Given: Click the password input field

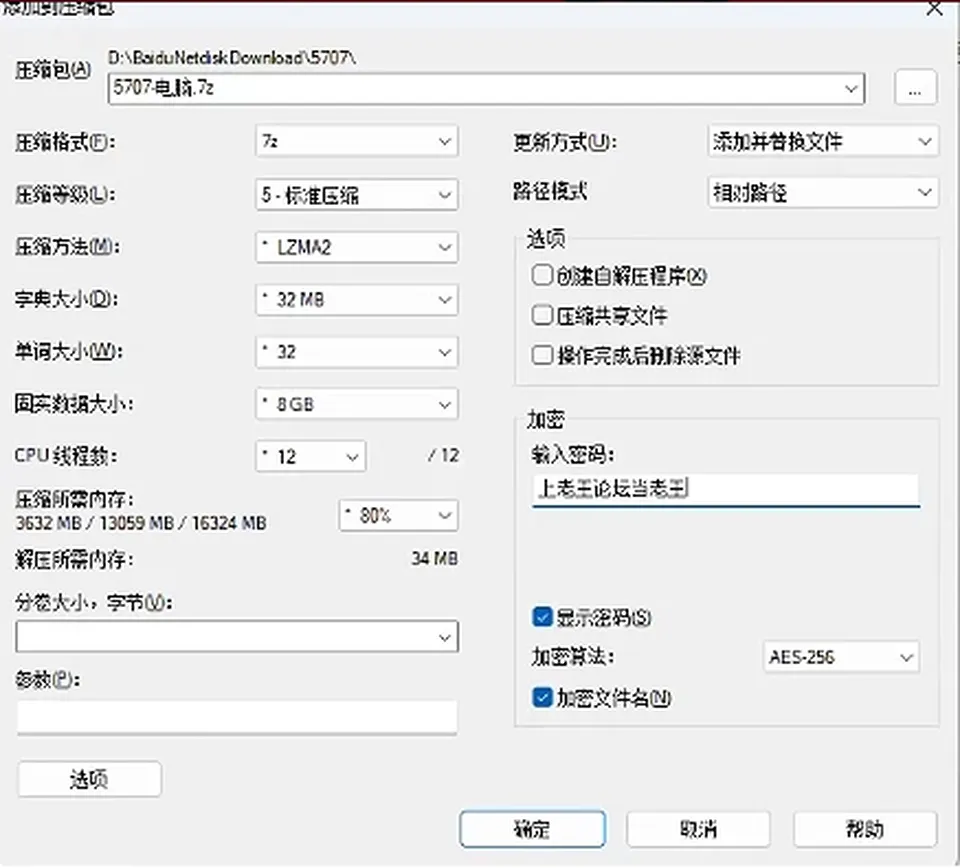Looking at the screenshot, I should tap(726, 489).
